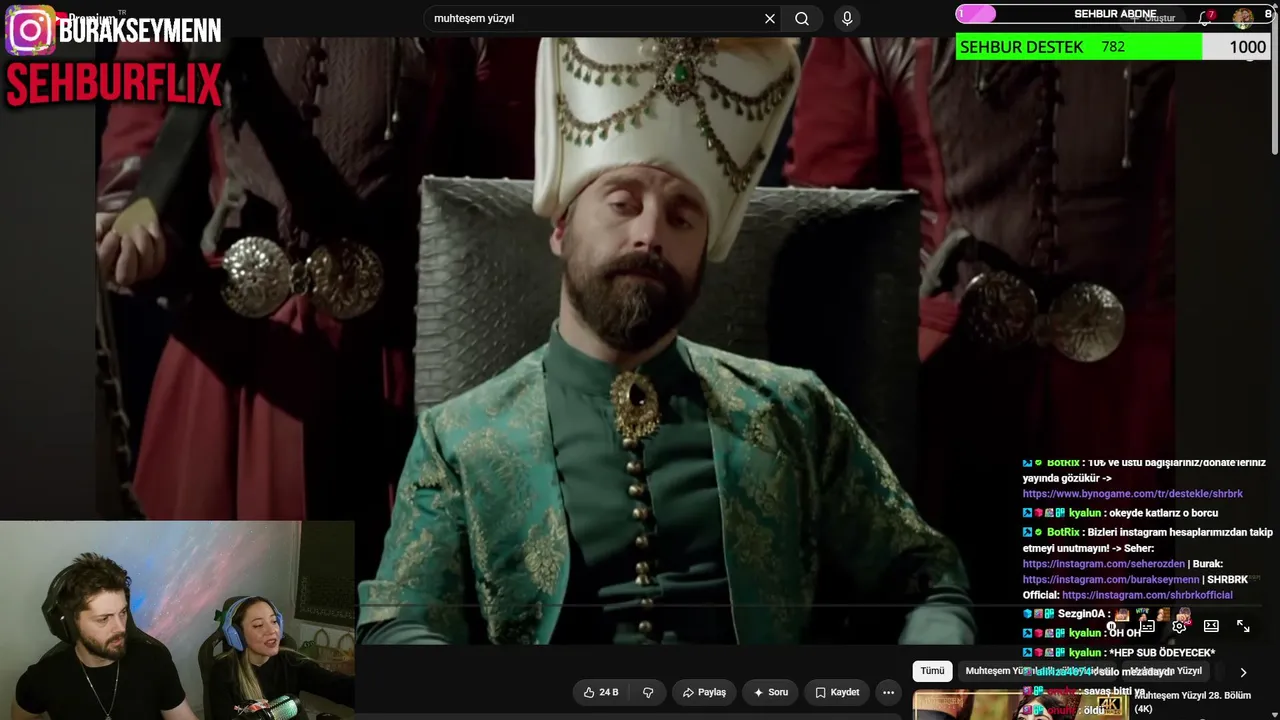The width and height of the screenshot is (1280, 720).
Task: Open the Muhteşem Yüzyıl 28. Bölüm video thumbnail
Action: click(x=1020, y=704)
